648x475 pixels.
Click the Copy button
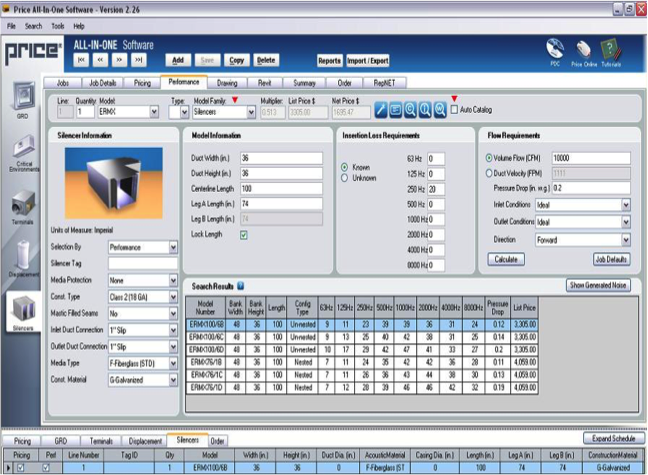click(236, 60)
